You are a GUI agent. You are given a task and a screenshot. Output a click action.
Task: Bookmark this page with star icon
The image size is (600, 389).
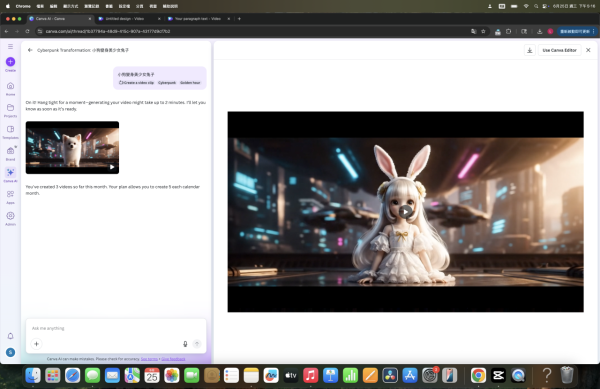(483, 31)
